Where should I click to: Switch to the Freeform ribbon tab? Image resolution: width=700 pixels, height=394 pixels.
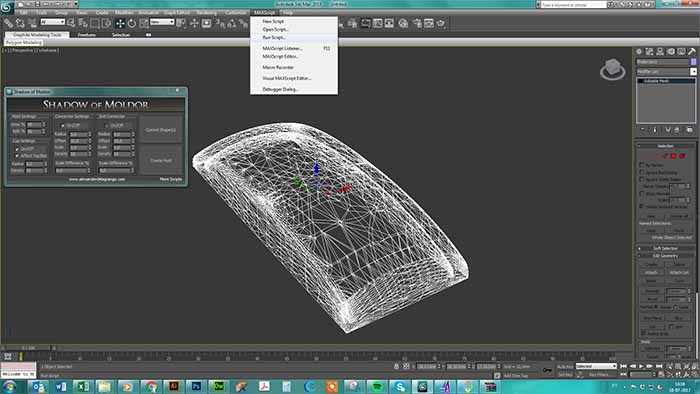pyautogui.click(x=87, y=35)
